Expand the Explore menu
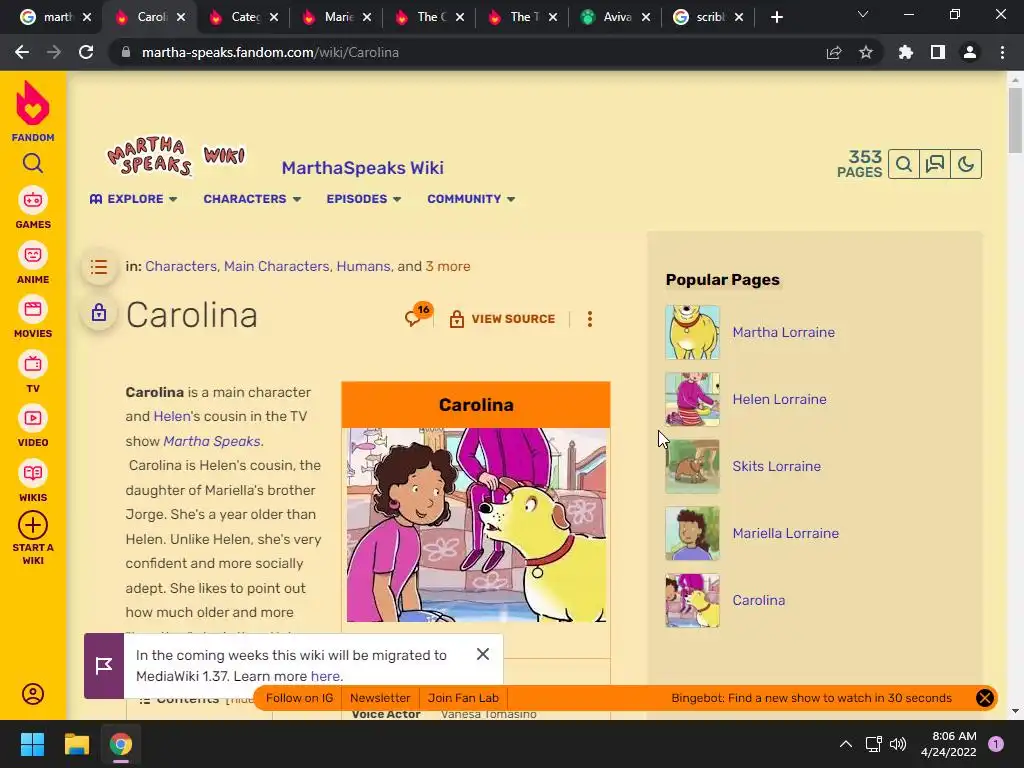This screenshot has width=1024, height=768. (133, 199)
